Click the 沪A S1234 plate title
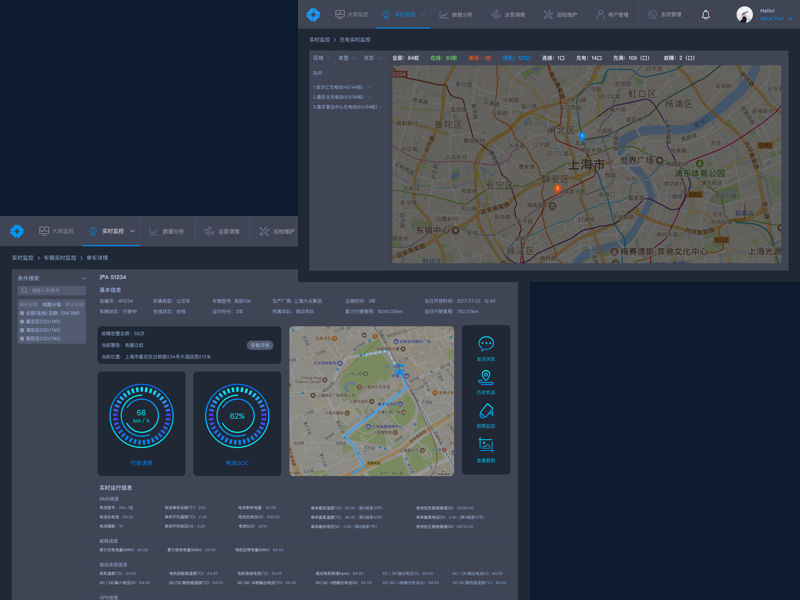The width and height of the screenshot is (800, 600). (113, 278)
